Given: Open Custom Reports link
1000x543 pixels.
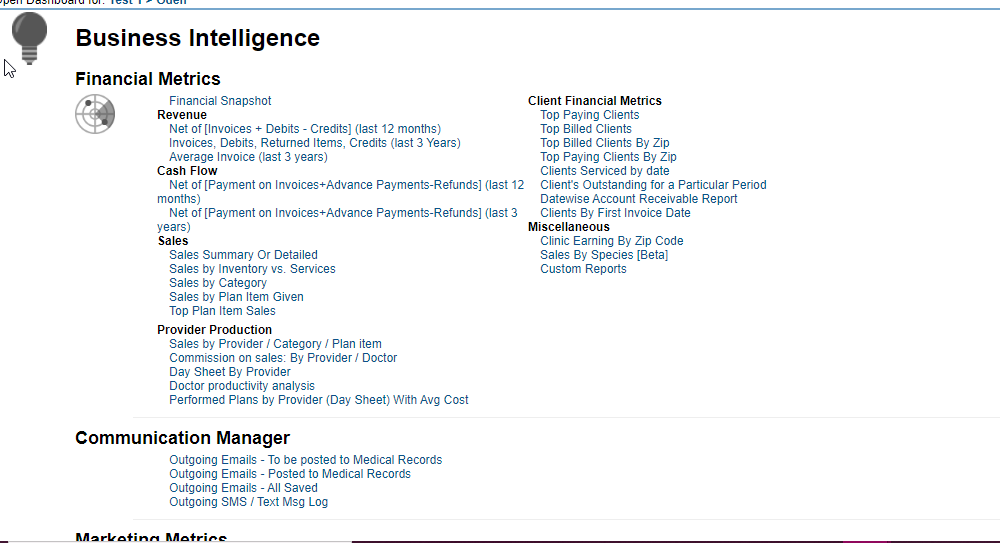Looking at the screenshot, I should click(583, 269).
